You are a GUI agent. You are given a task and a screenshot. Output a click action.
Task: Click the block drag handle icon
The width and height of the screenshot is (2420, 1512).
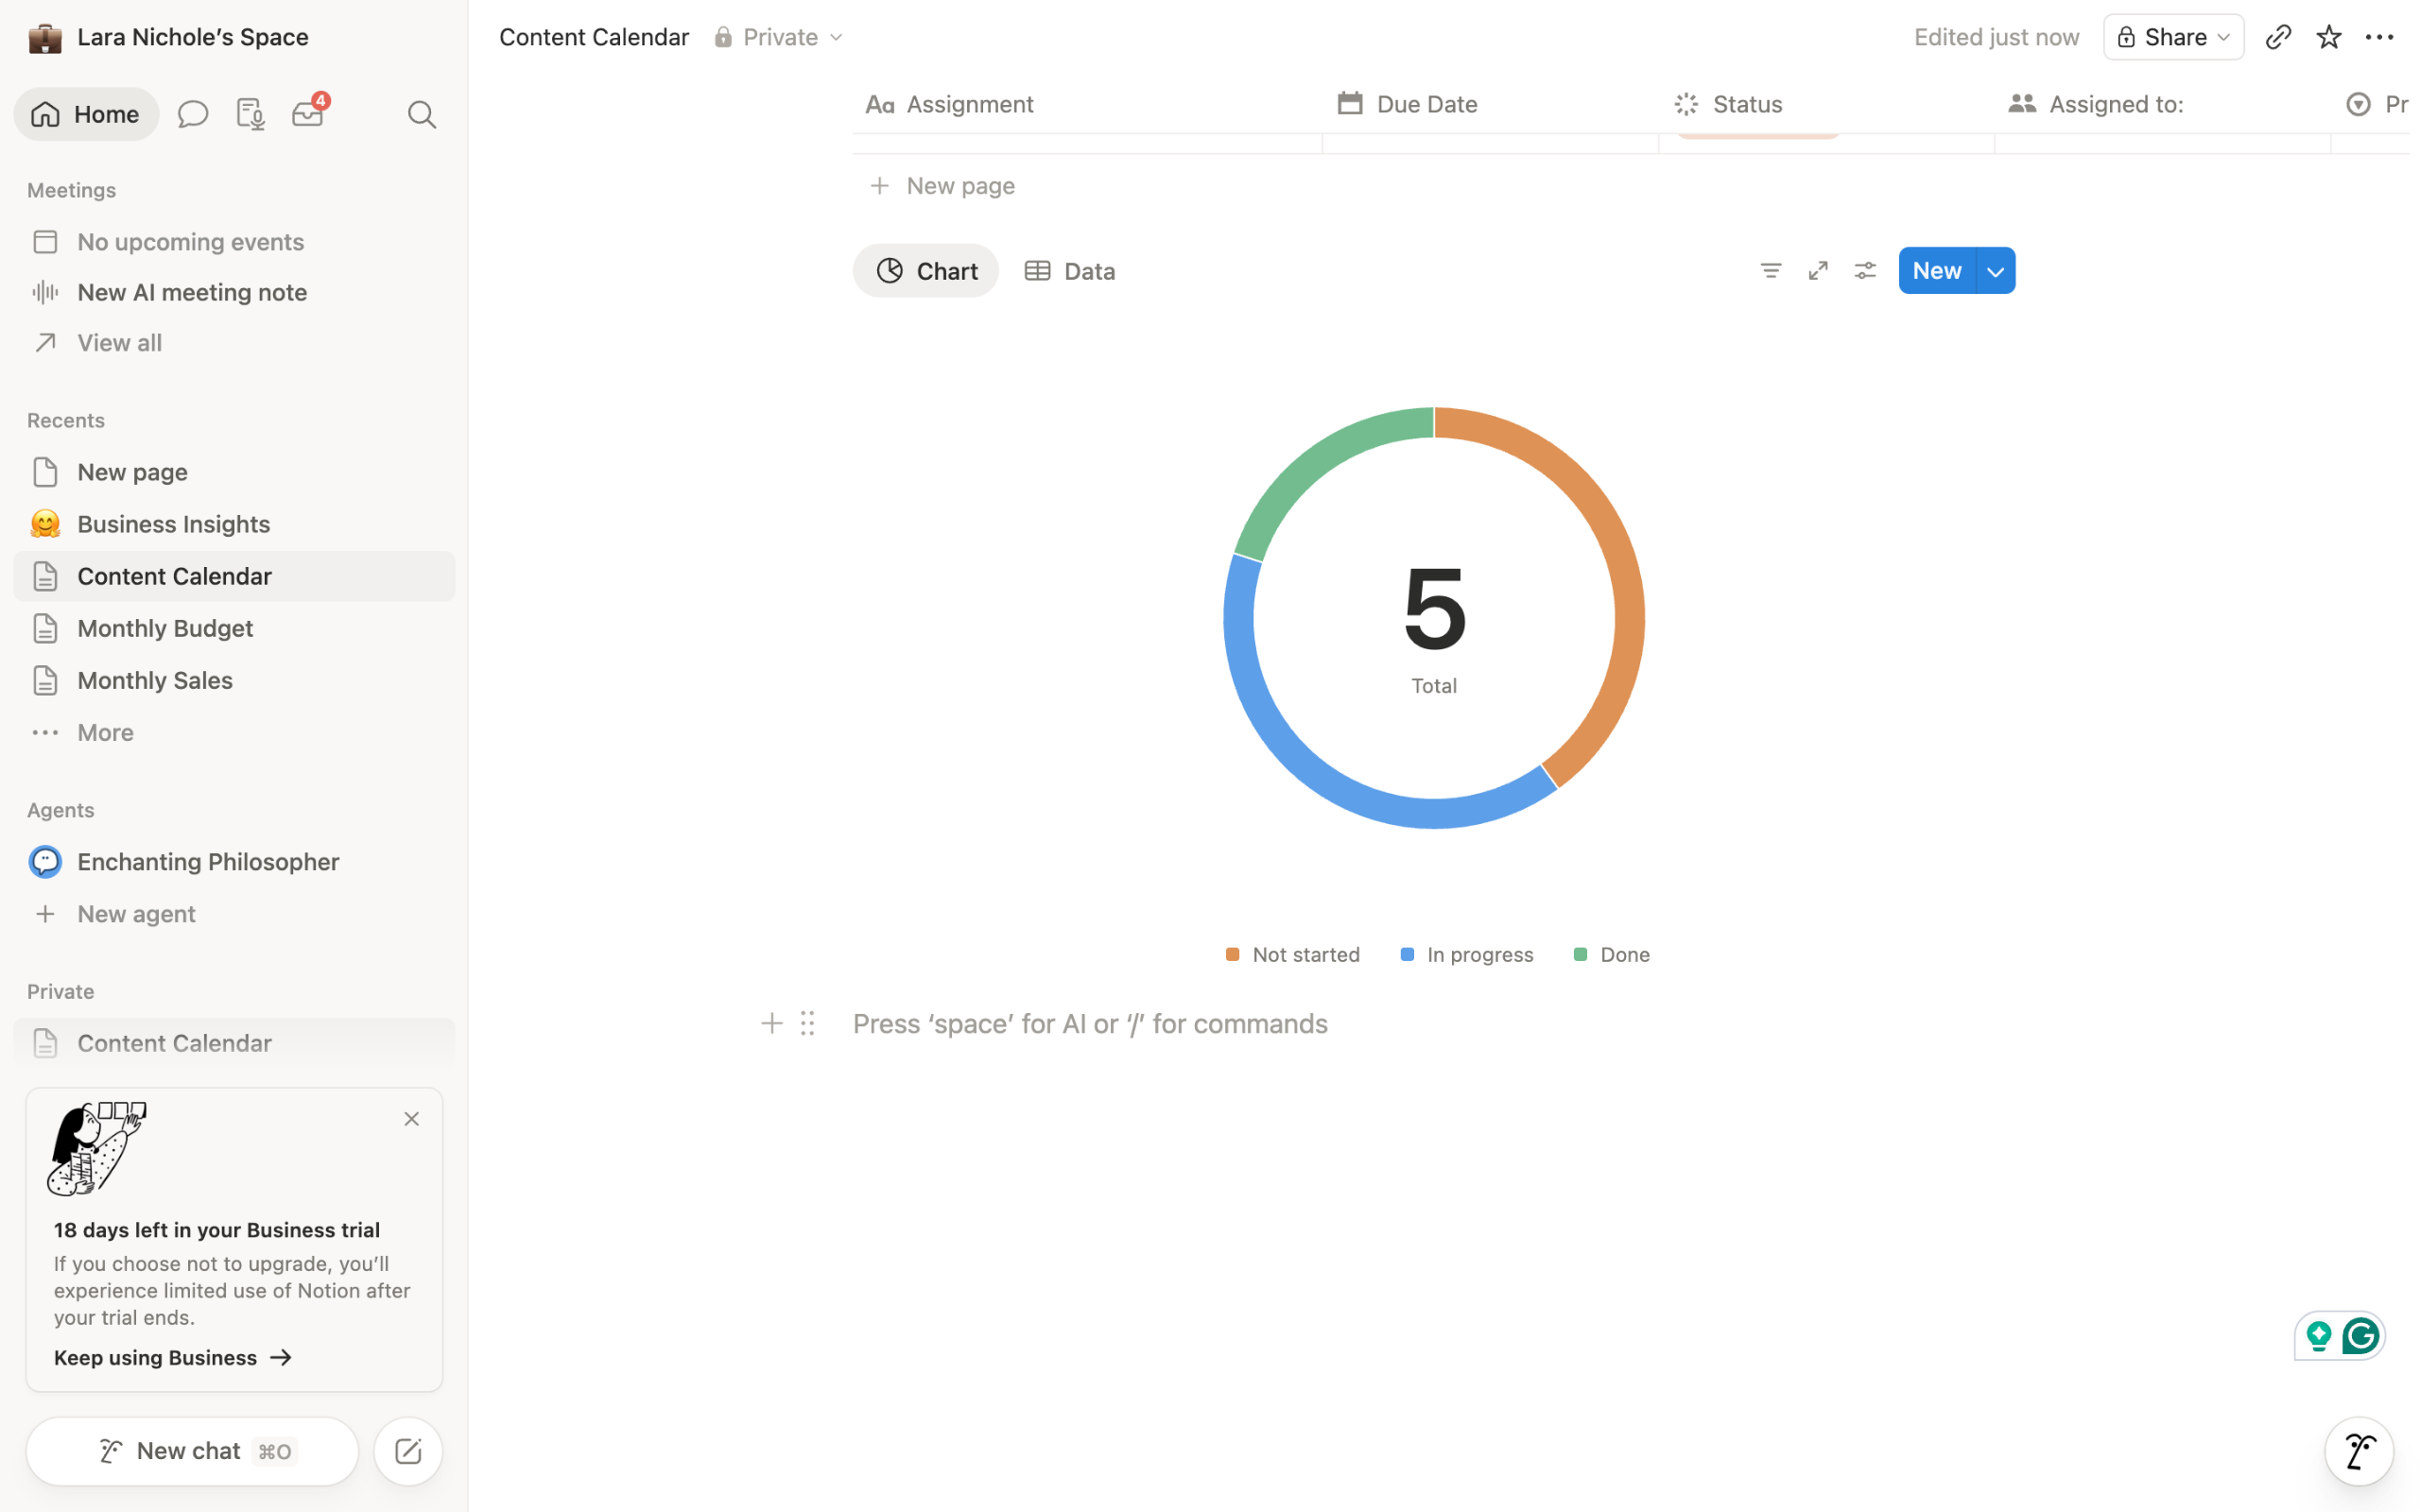pyautogui.click(x=808, y=1024)
